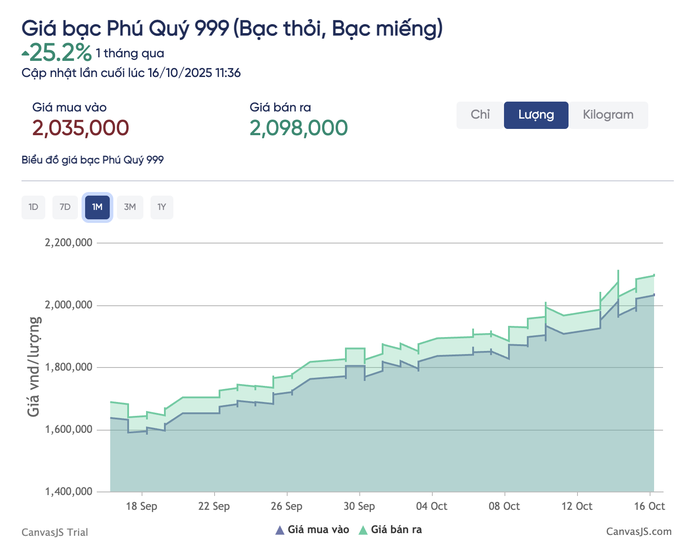Click the Giá bán ra legend label
698x547 pixels.
(397, 530)
